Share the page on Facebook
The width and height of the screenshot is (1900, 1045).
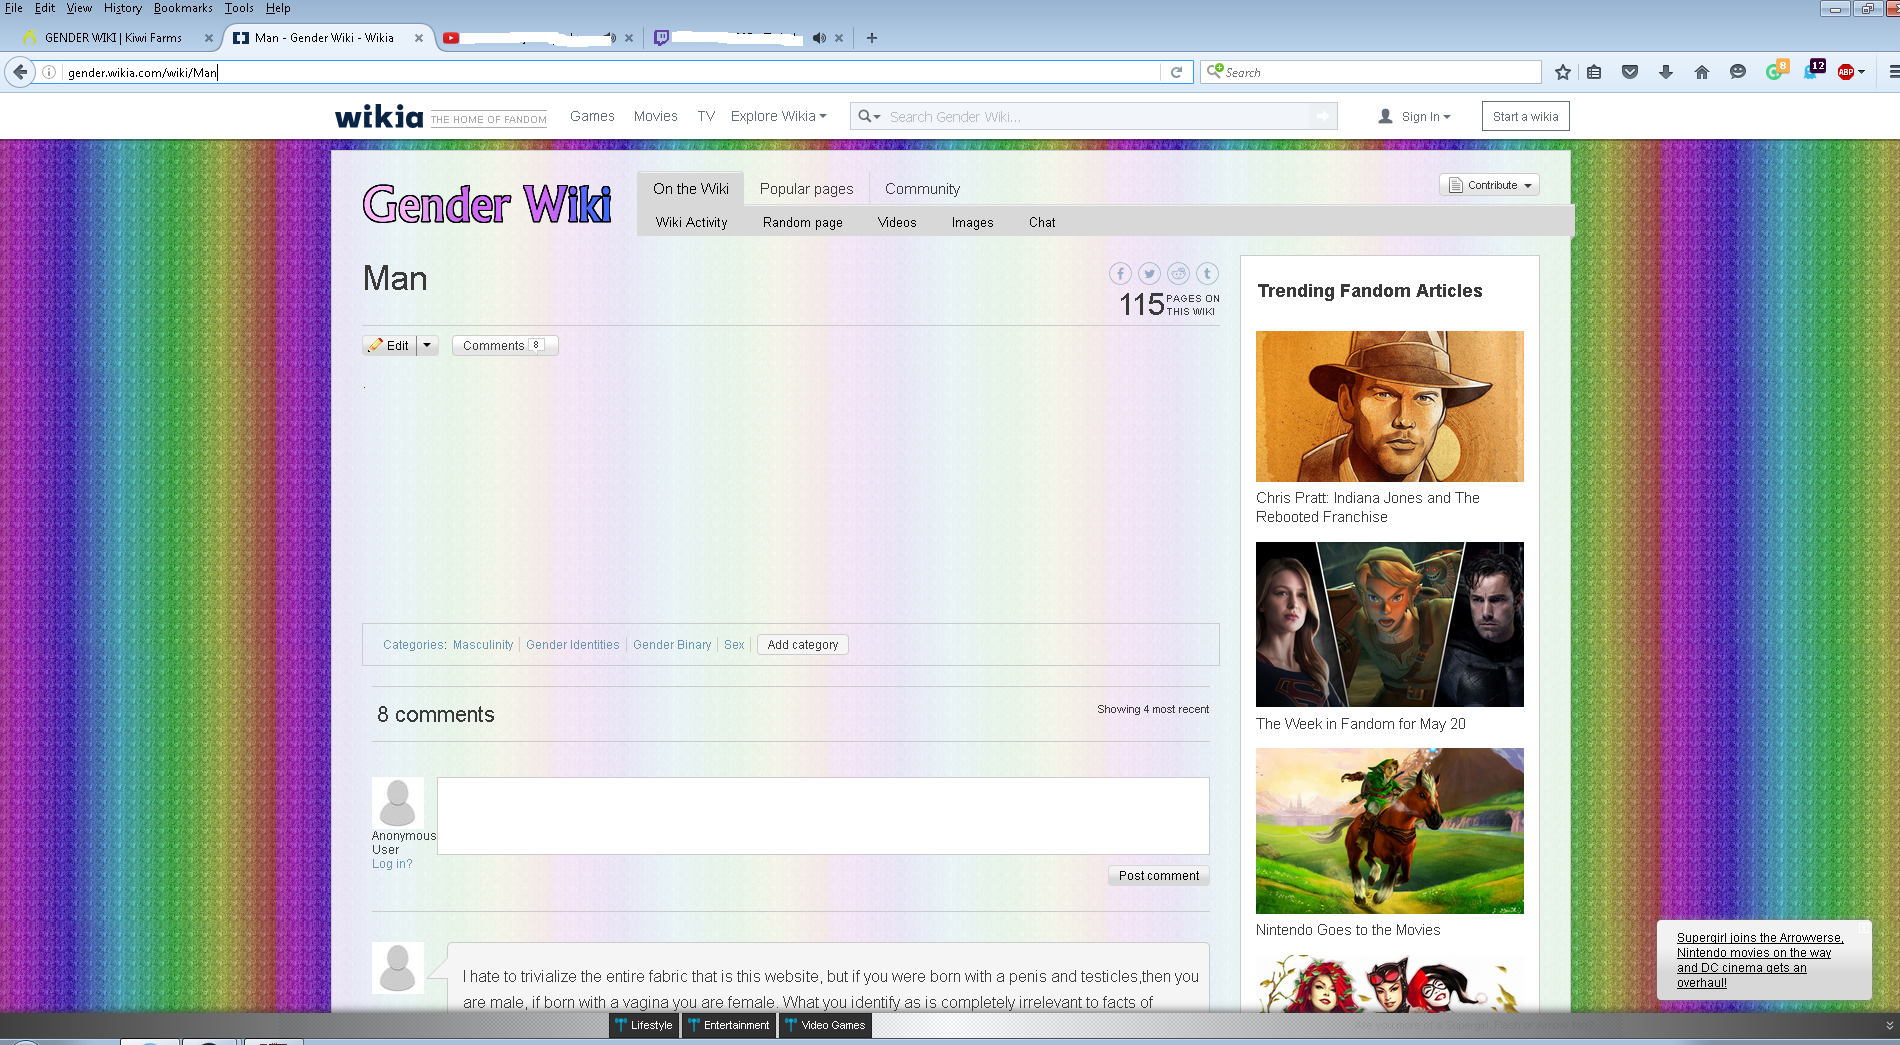point(1120,273)
